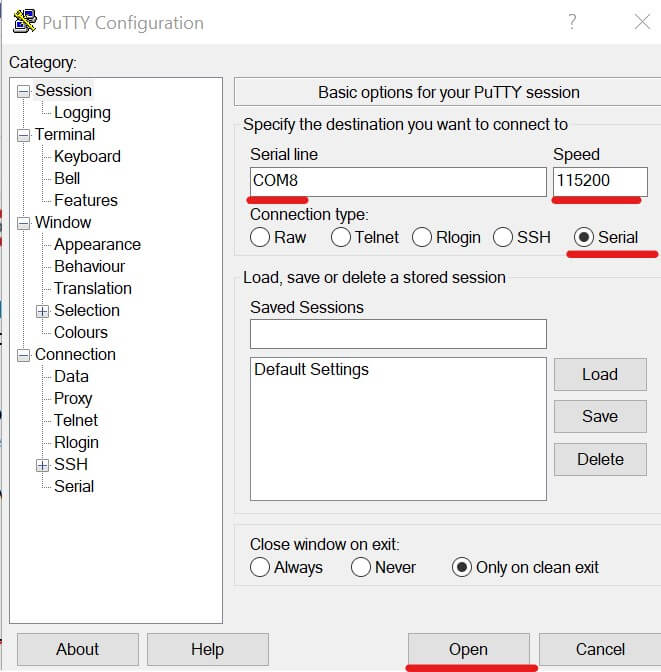Screen dimensions: 661x672
Task: Click the Serial line field containing COM8
Action: pos(398,182)
